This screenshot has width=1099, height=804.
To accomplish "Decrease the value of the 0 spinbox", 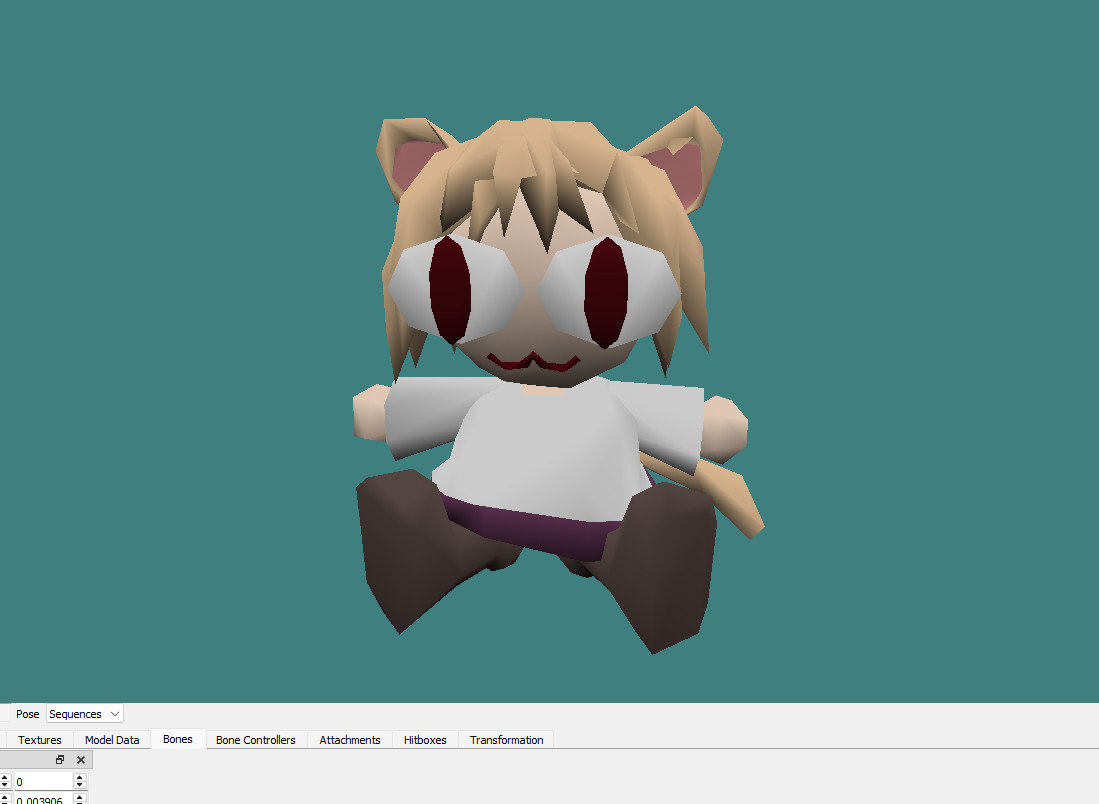I will (x=80, y=785).
